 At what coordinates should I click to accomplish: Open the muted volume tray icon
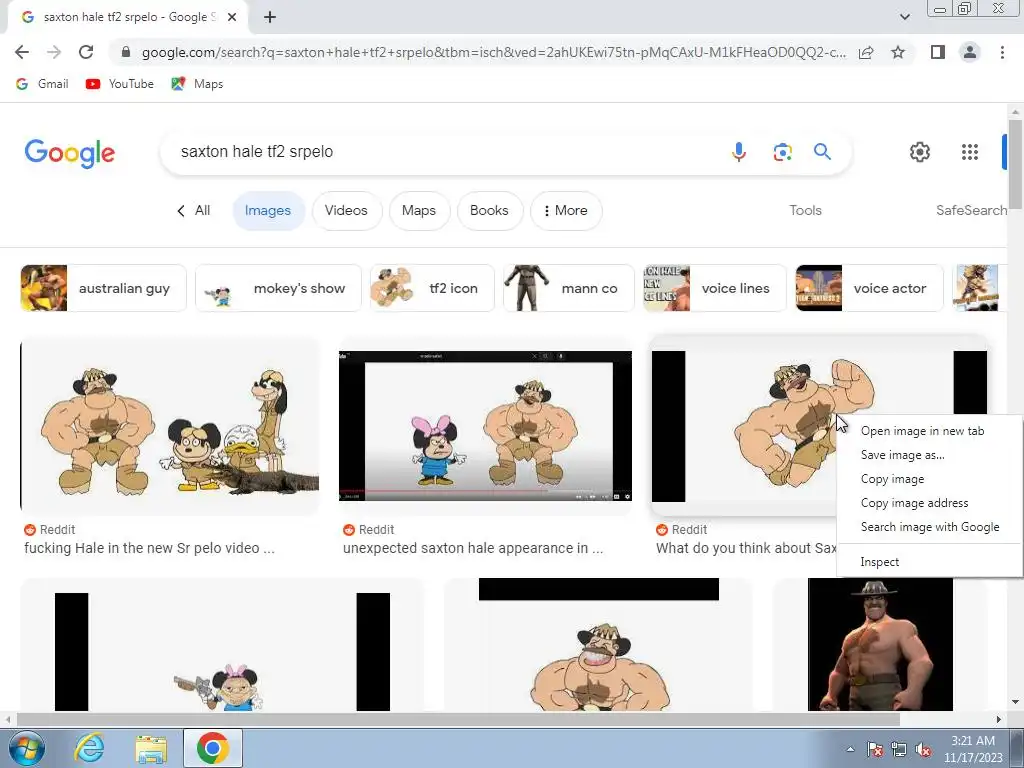click(x=924, y=749)
